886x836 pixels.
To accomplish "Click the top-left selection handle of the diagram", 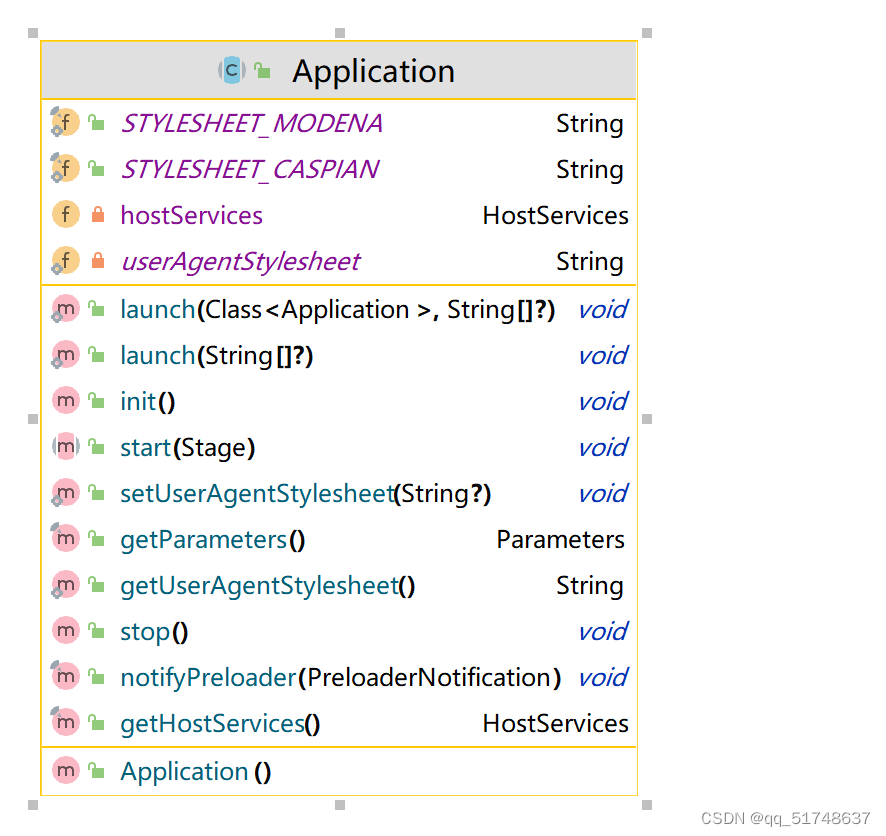I will point(34,31).
